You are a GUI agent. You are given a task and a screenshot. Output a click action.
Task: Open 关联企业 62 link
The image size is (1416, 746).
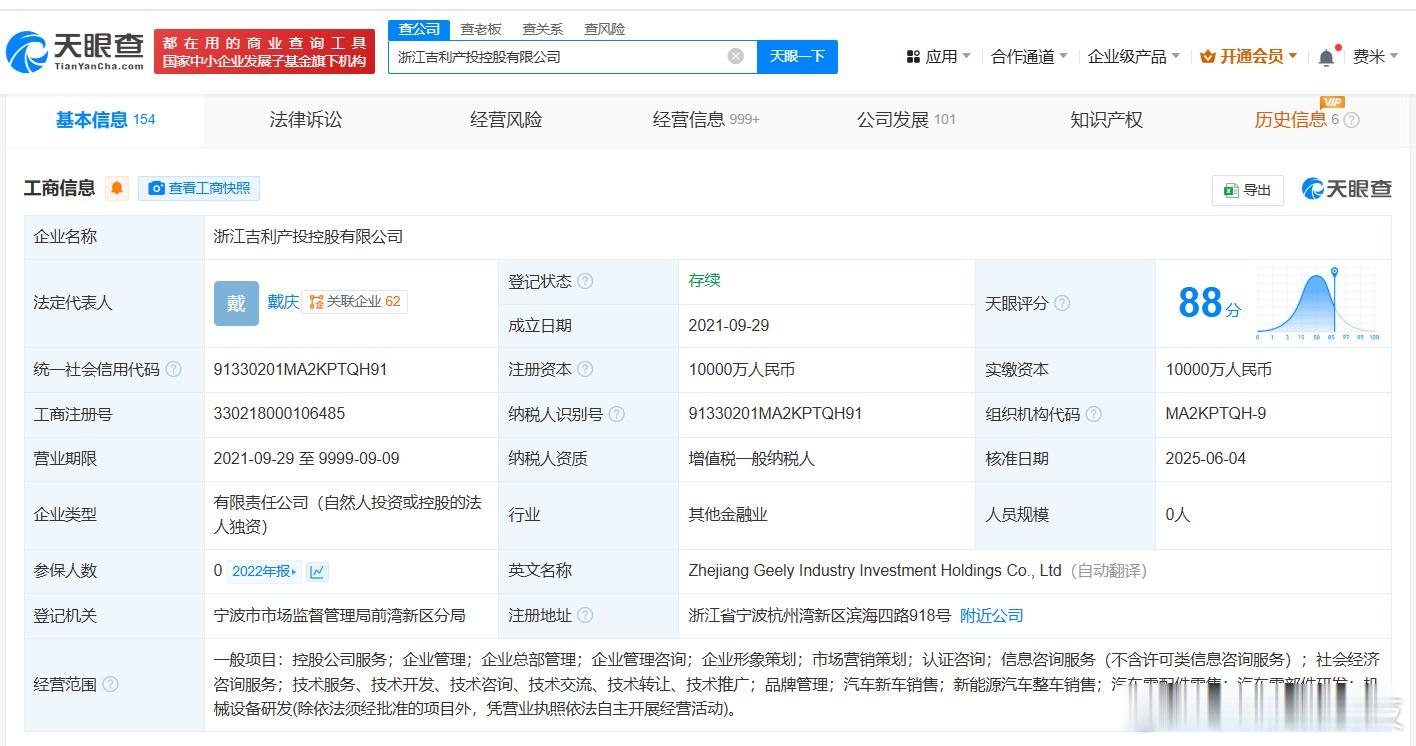click(x=354, y=302)
